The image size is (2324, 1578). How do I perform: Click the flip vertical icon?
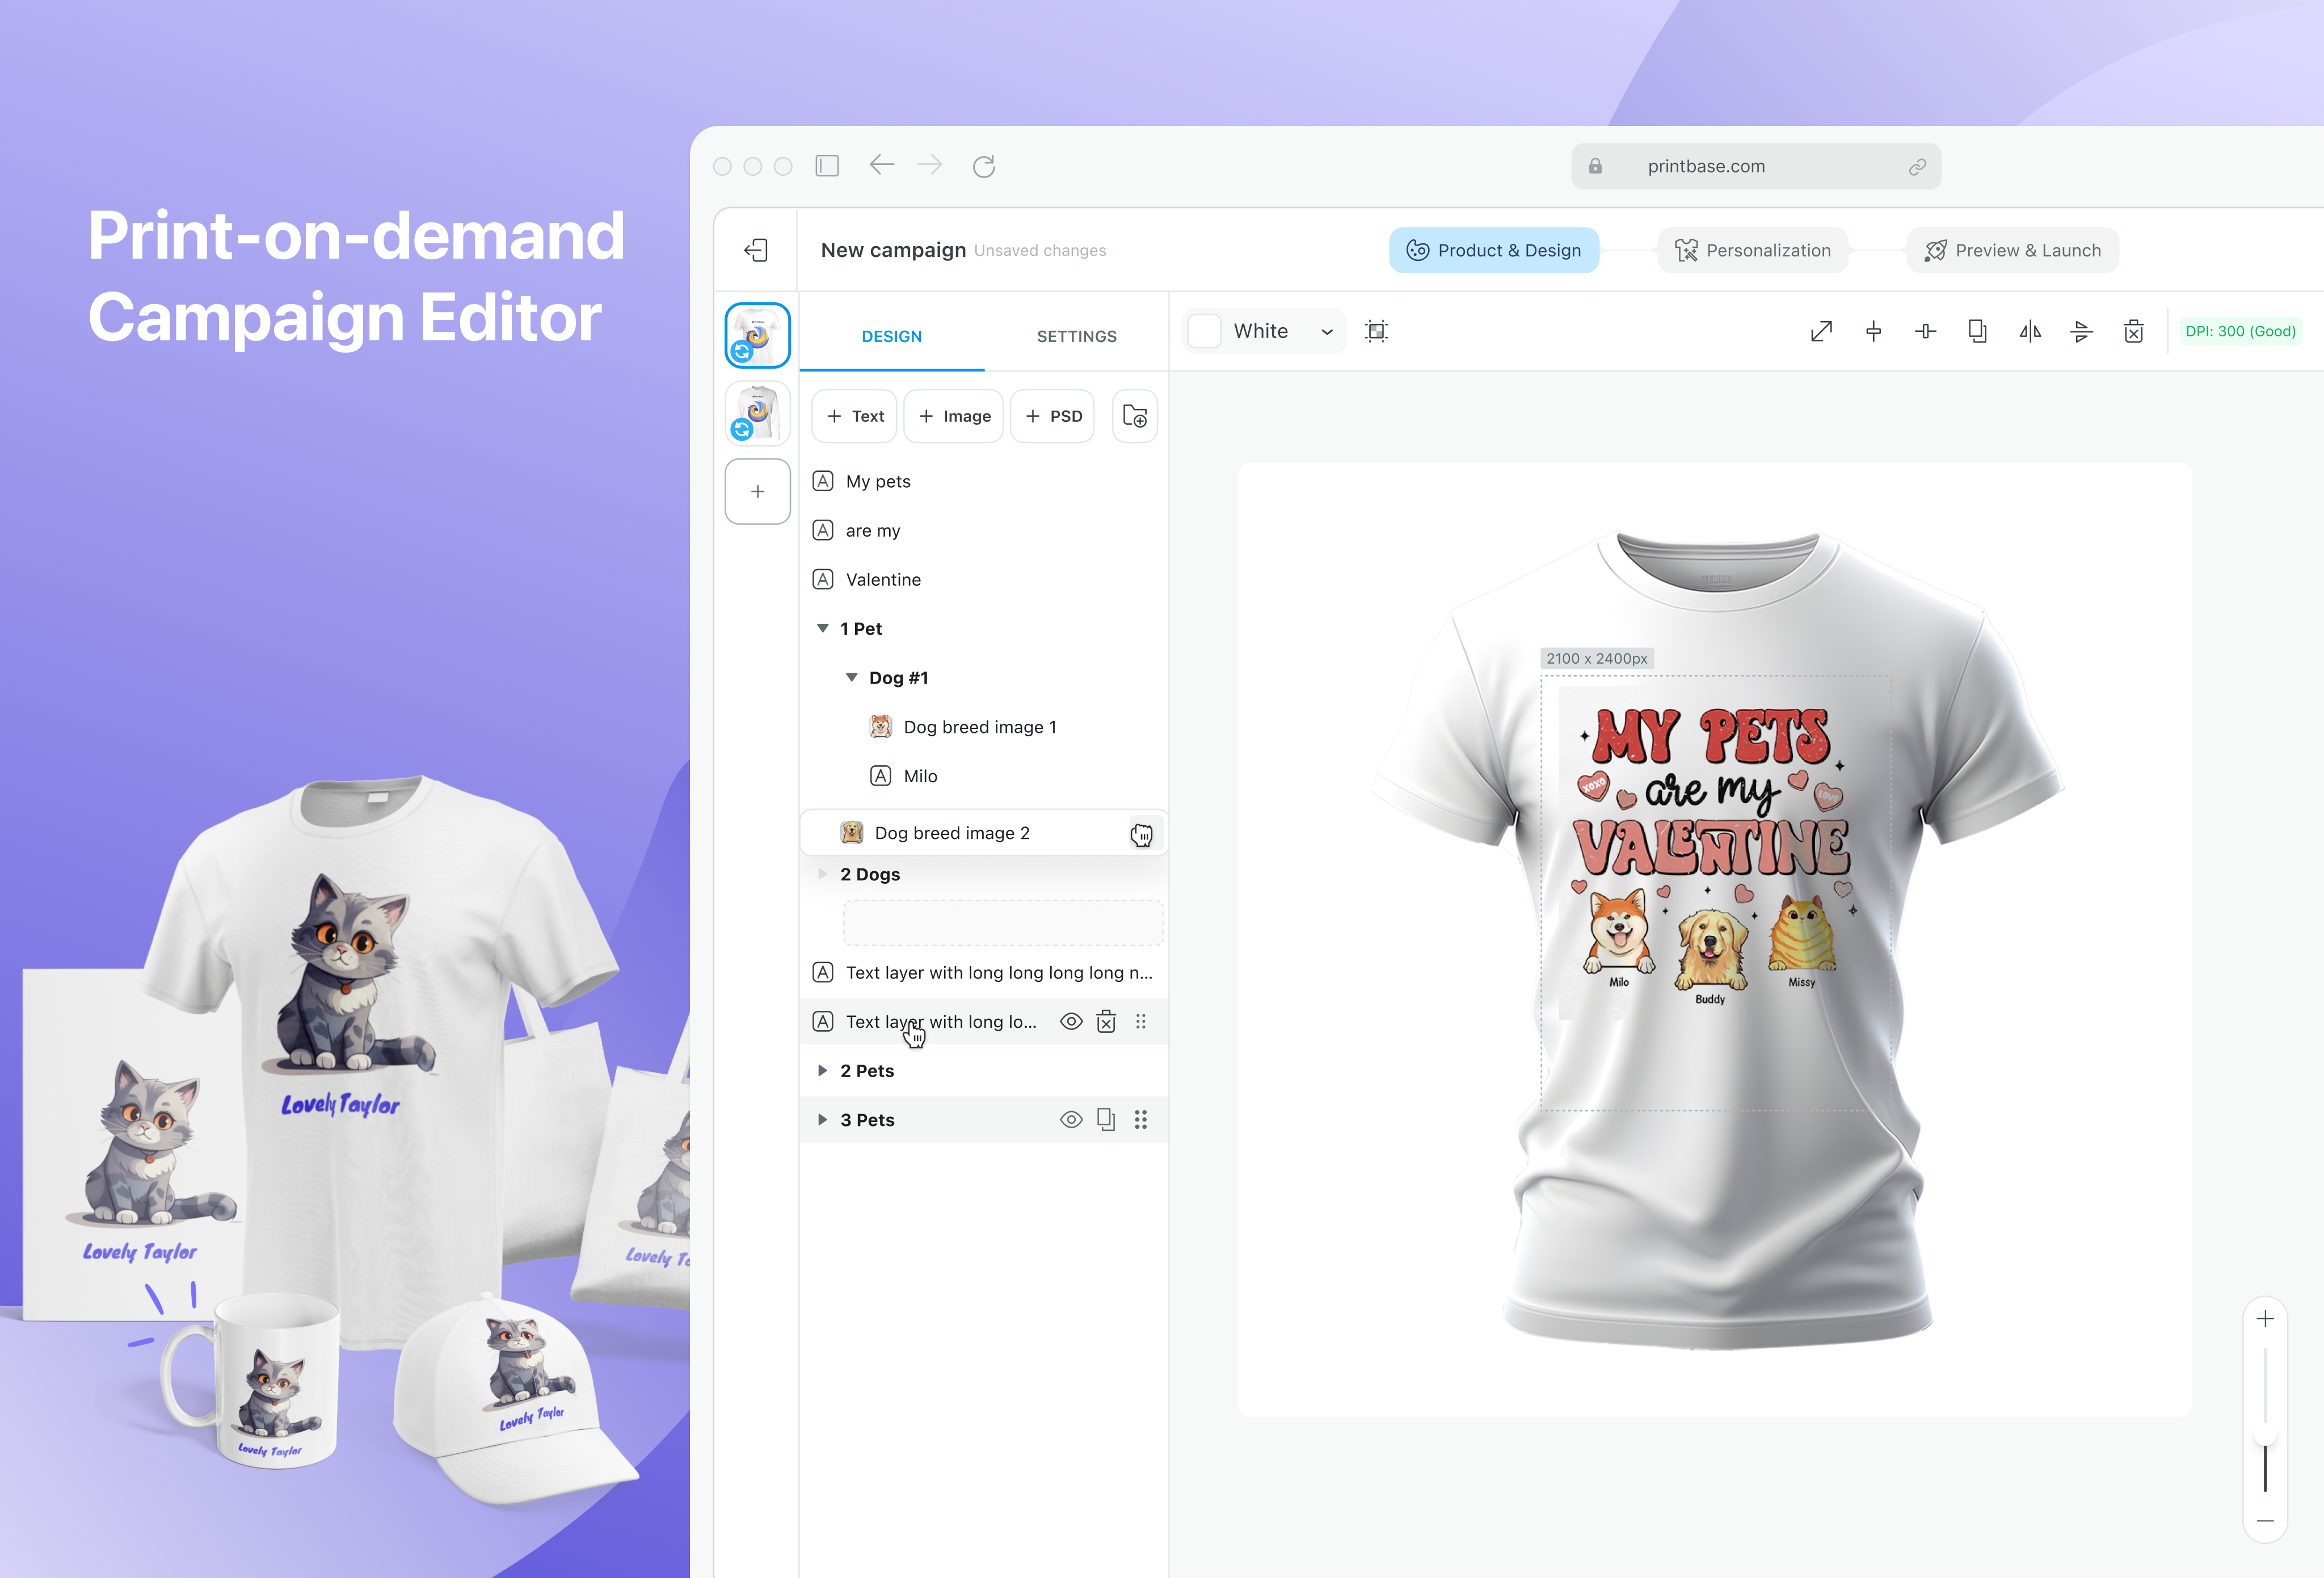[x=2082, y=331]
